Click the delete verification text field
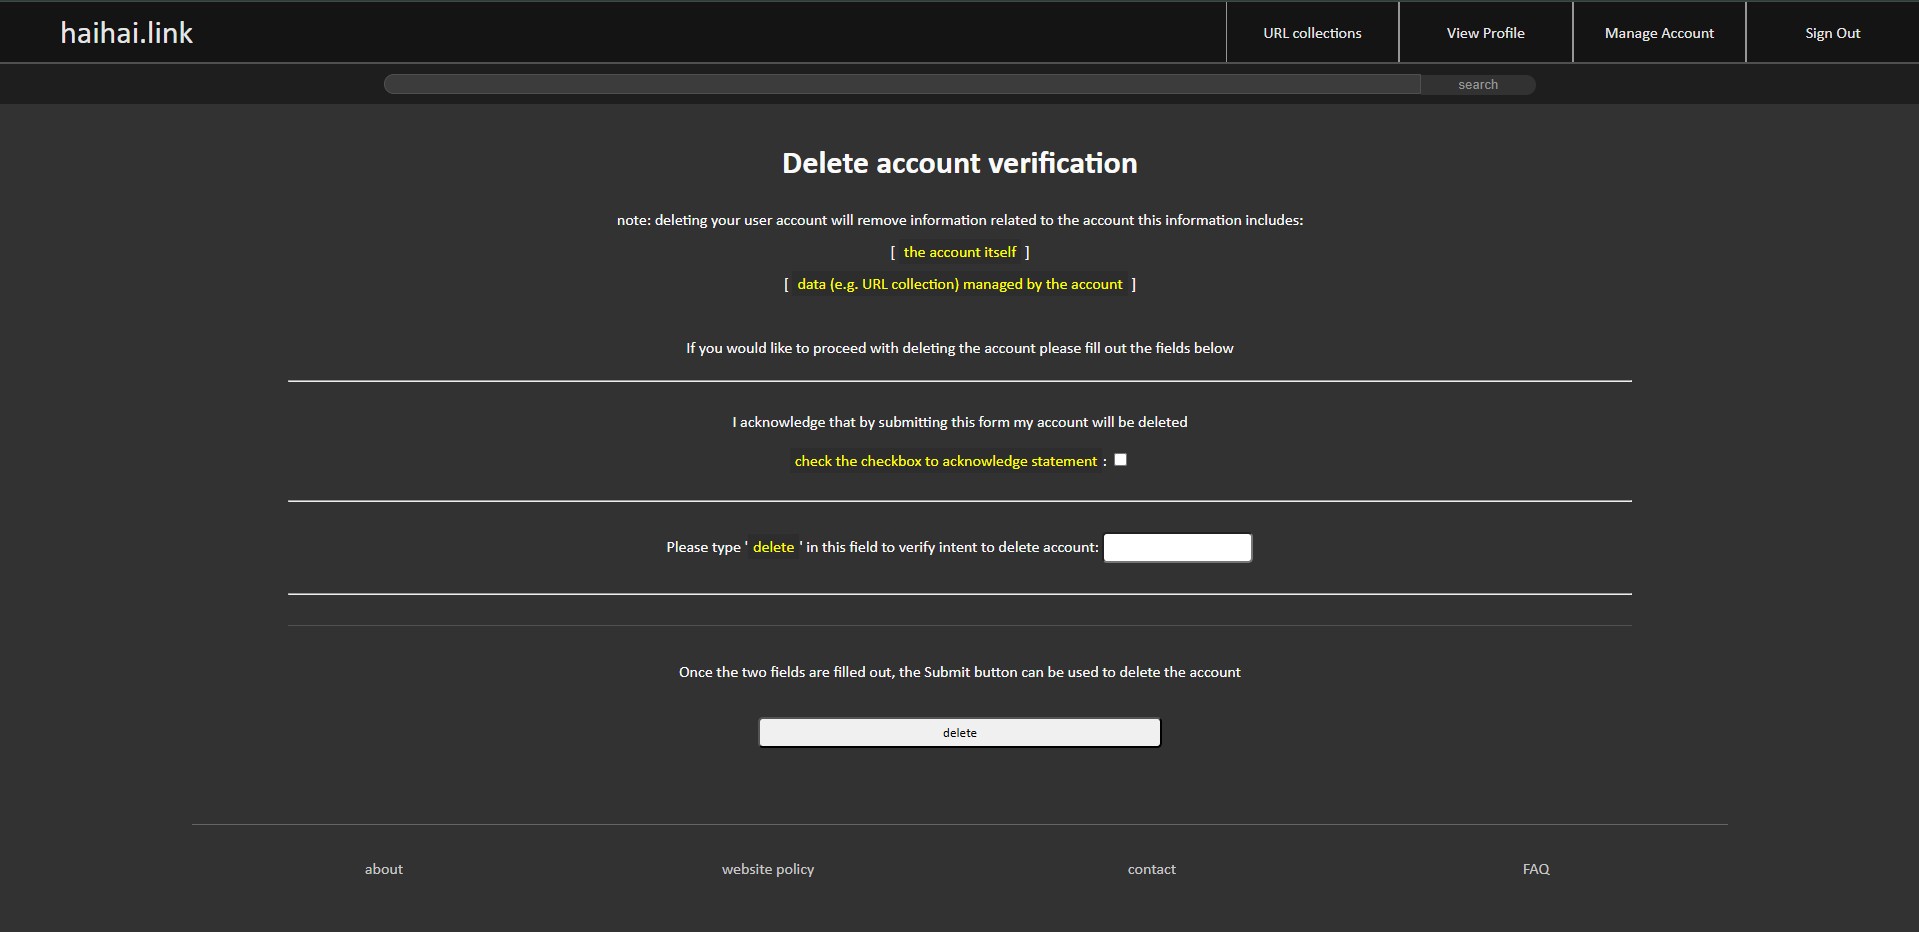The image size is (1919, 932). (1177, 548)
